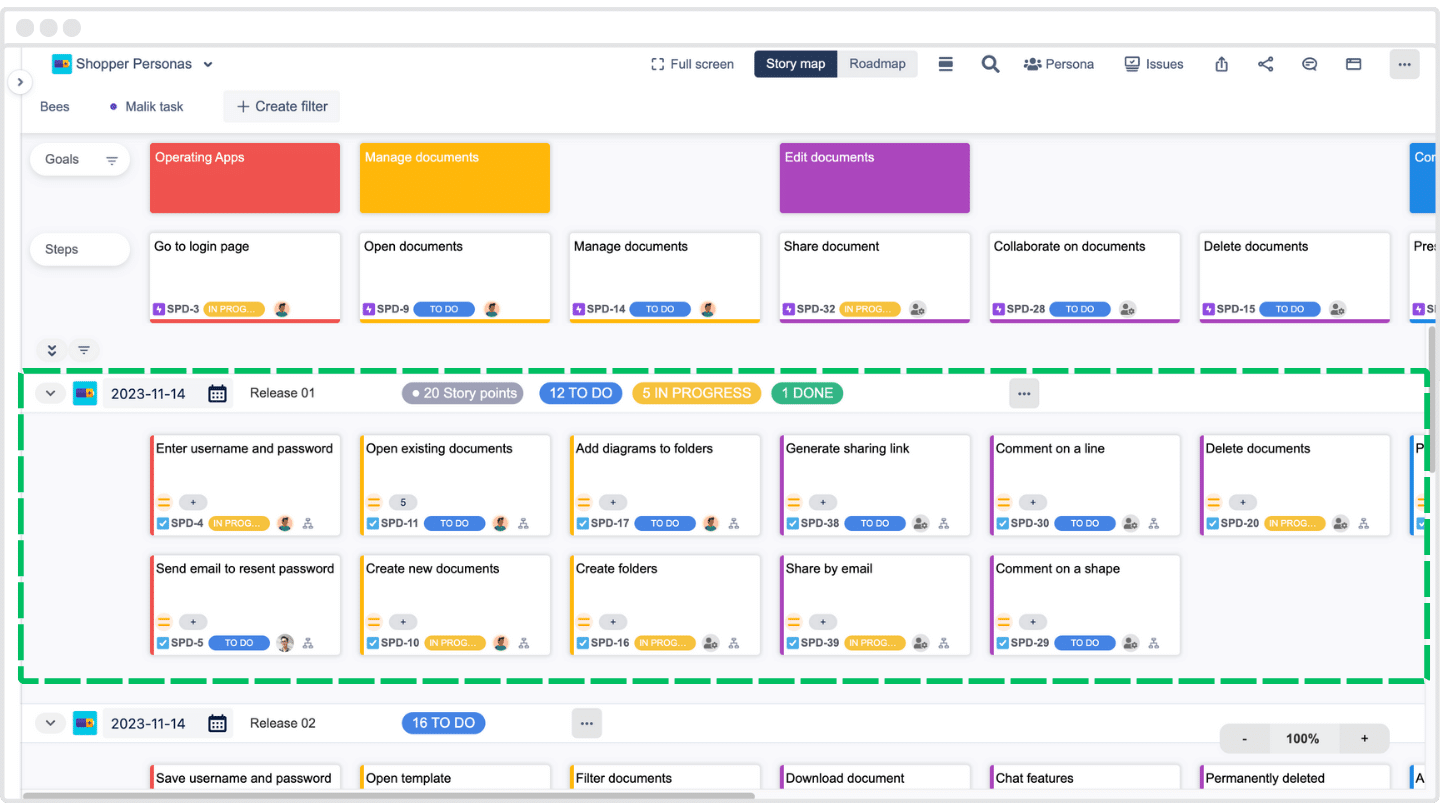Click story points plus on SPD-4
This screenshot has width=1440, height=810.
click(193, 502)
